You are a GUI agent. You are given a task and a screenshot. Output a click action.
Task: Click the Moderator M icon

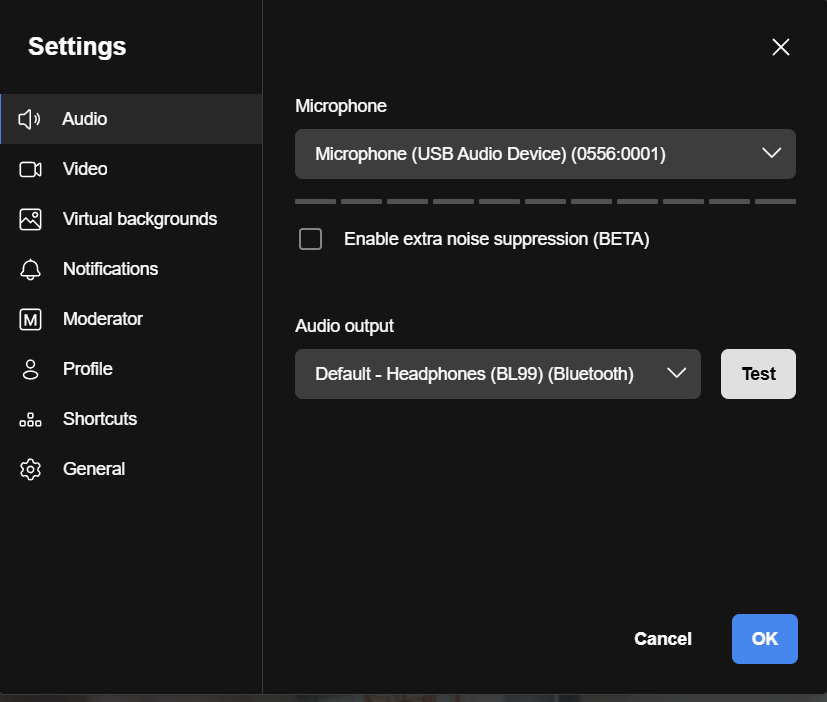[x=30, y=320]
